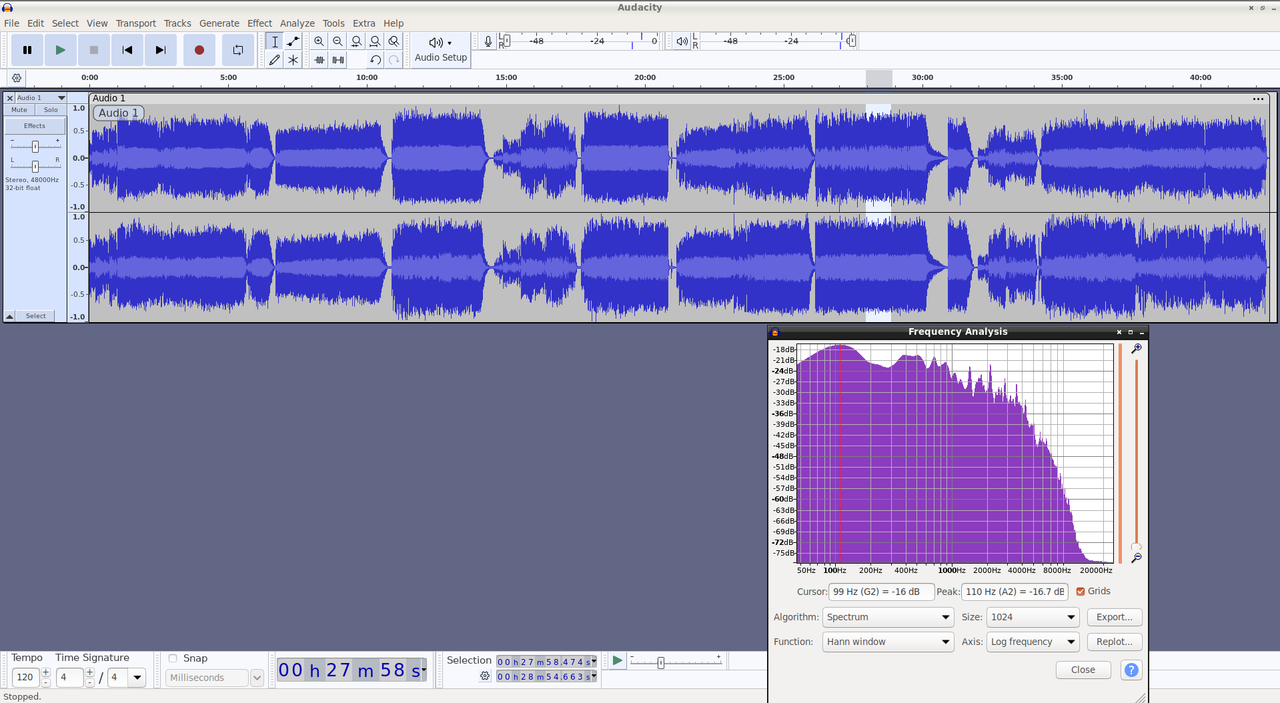Click the blue help question mark icon
Viewport: 1280px width, 703px height.
pos(1131,670)
